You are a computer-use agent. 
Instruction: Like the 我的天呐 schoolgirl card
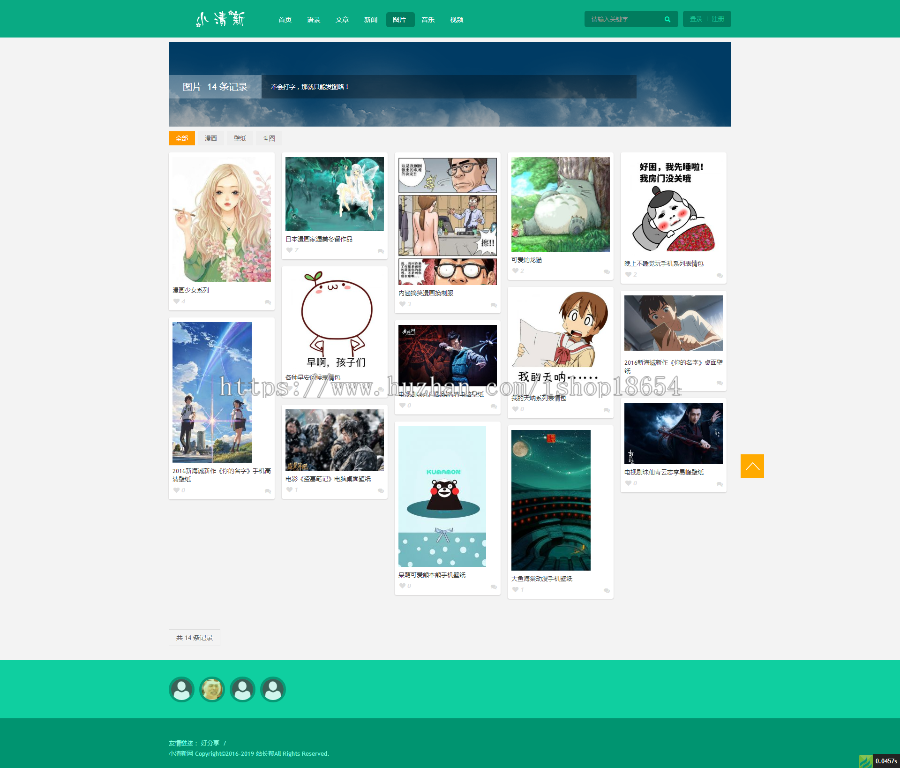click(515, 409)
